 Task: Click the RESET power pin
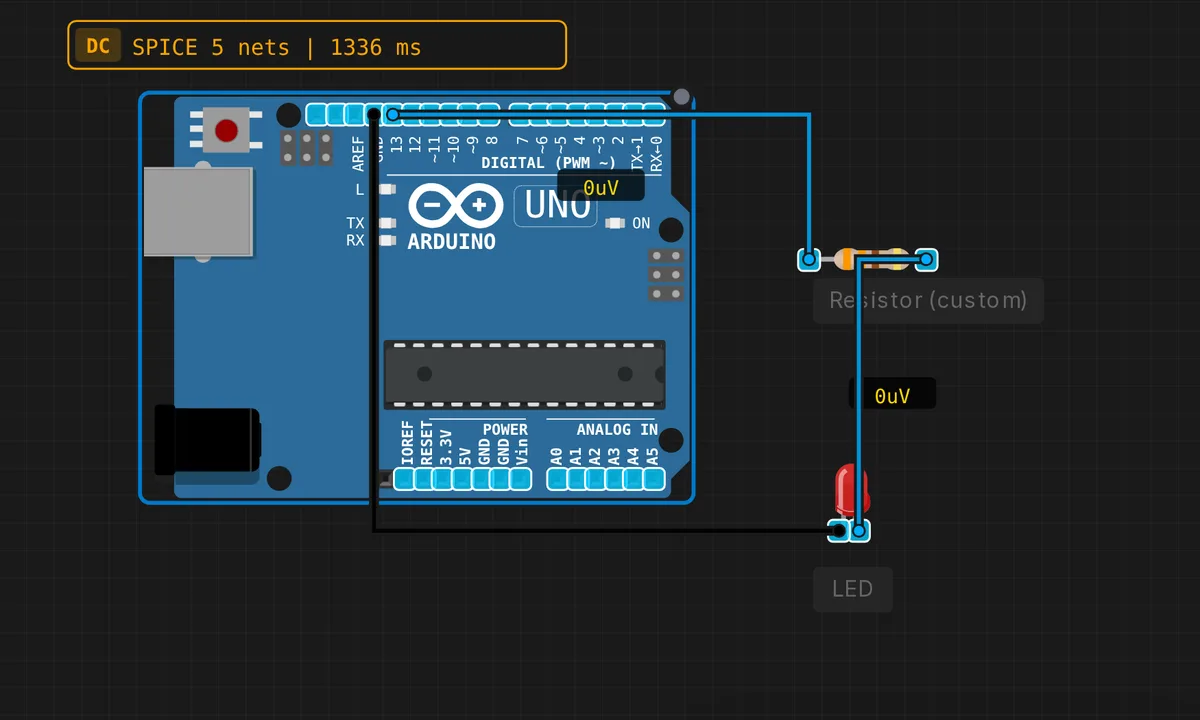point(423,479)
